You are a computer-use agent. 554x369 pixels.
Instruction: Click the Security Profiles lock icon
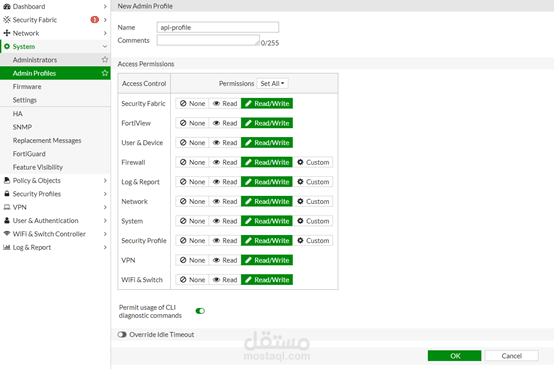(7, 194)
